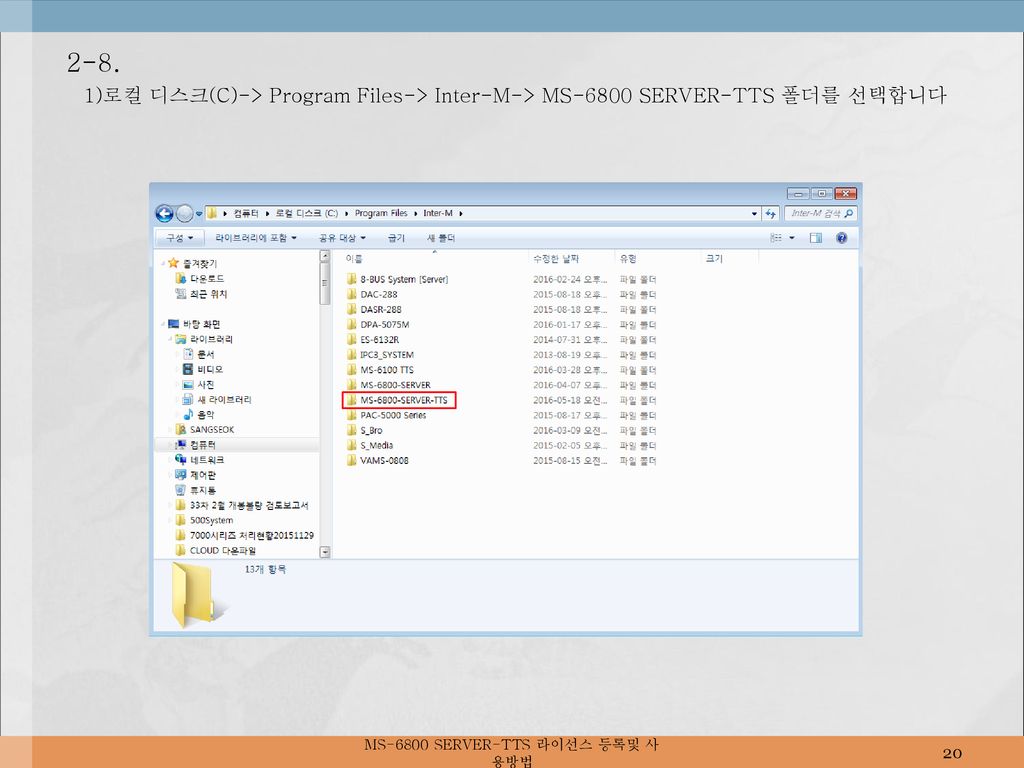The width and height of the screenshot is (1024, 768).
Task: Select 즐겨찾기 in navigation pane
Action: [x=200, y=263]
